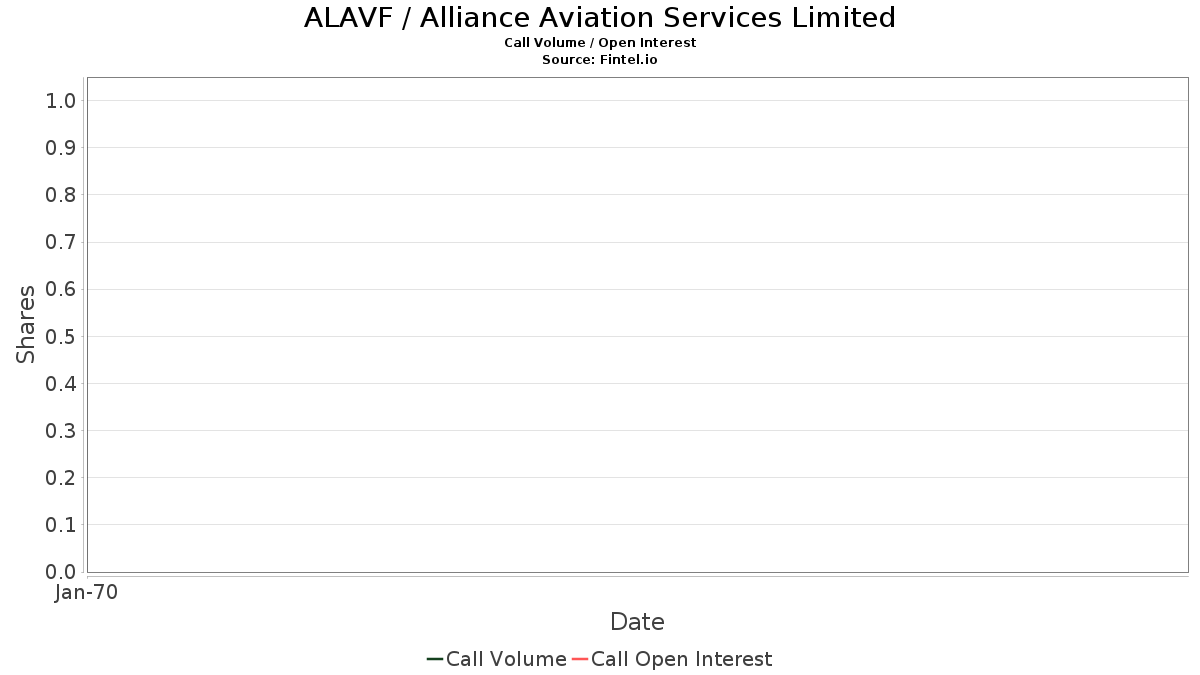Screen dimensions: 1200x675
Task: Click the 0.2 y-axis tick label
Action: point(61,478)
